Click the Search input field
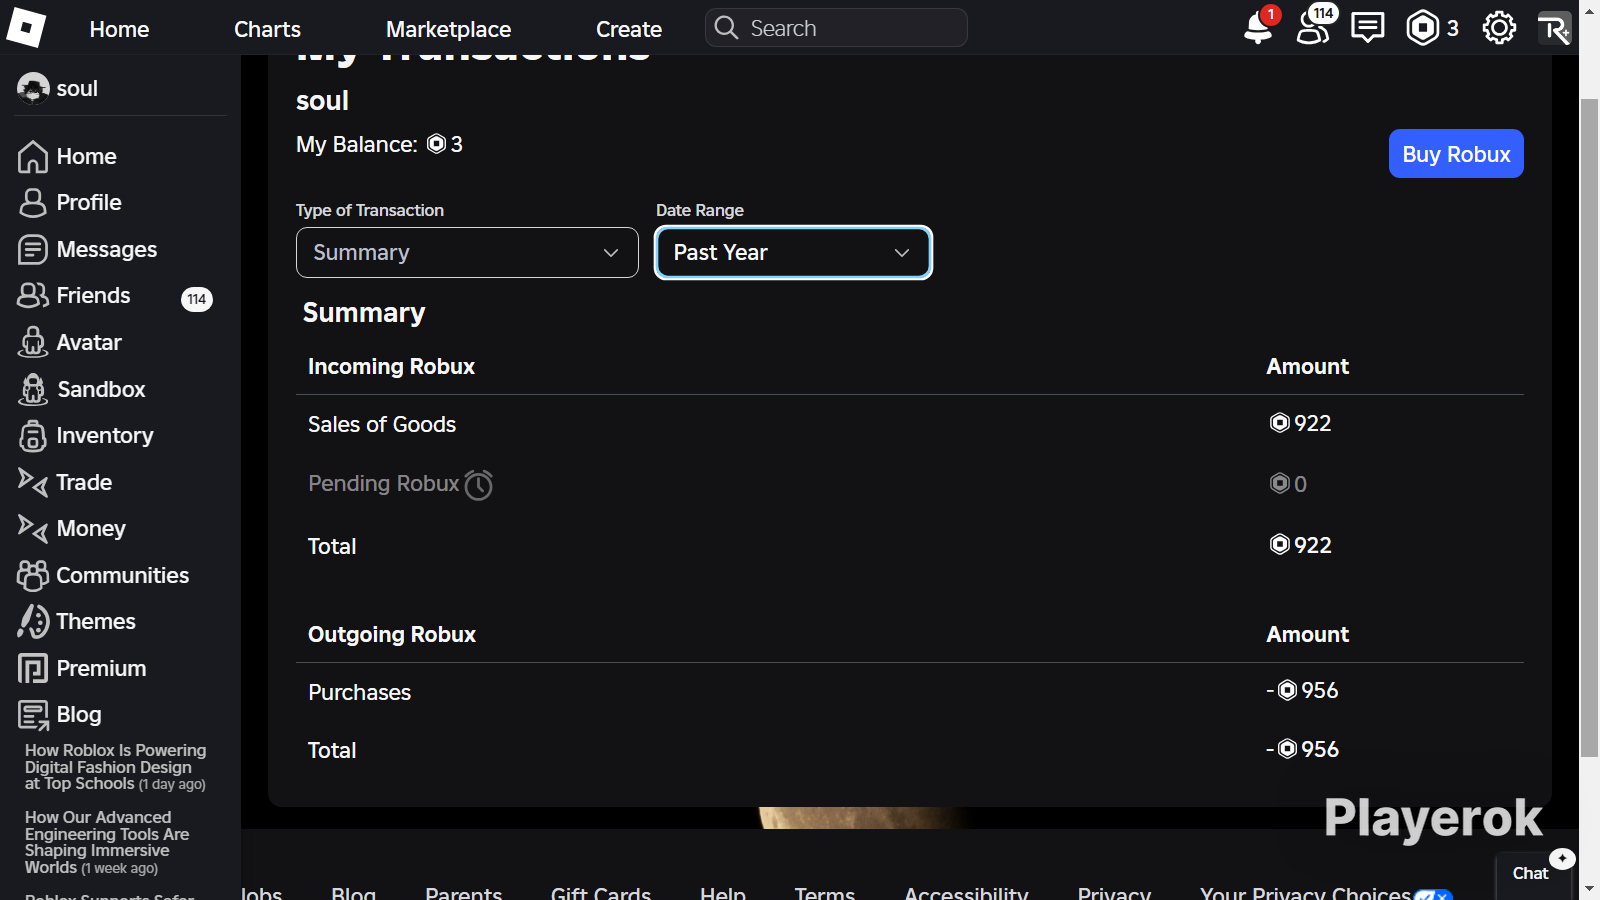Screen dimensions: 1600x900 click(836, 27)
